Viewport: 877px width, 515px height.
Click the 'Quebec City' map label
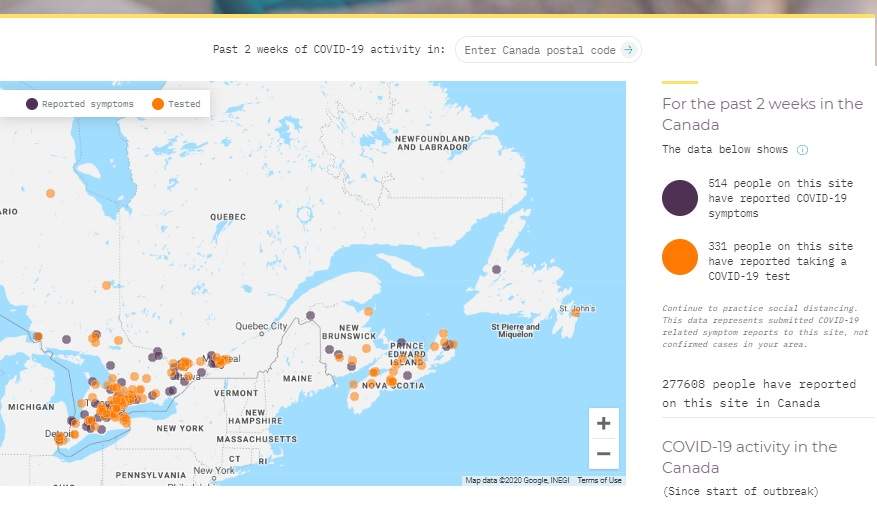click(261, 325)
